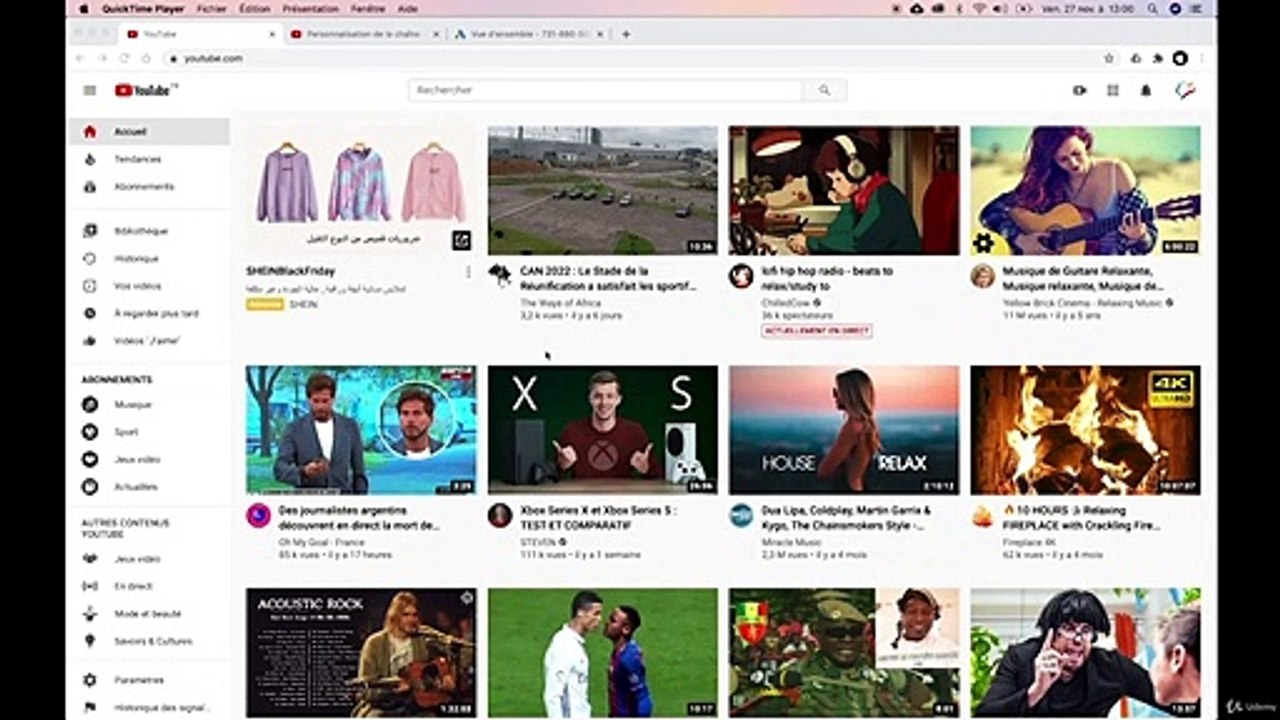Open the macOS Wi-Fi status icon
The width and height of the screenshot is (1280, 720).
coord(979,8)
